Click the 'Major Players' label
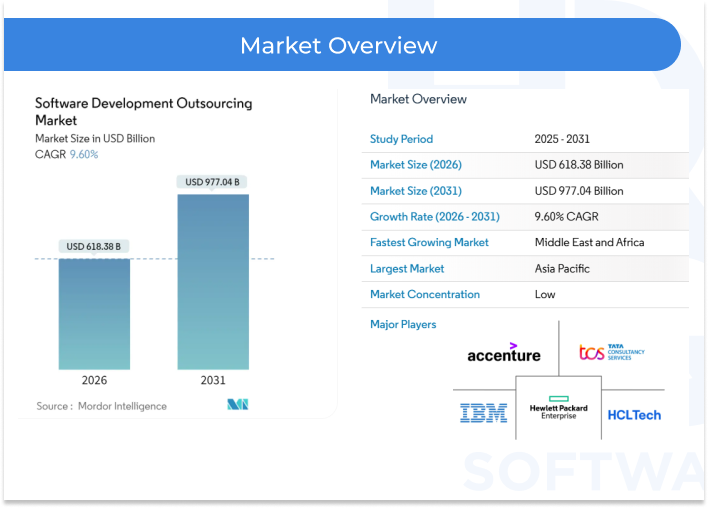Screen dimensions: 708x508 pos(403,324)
